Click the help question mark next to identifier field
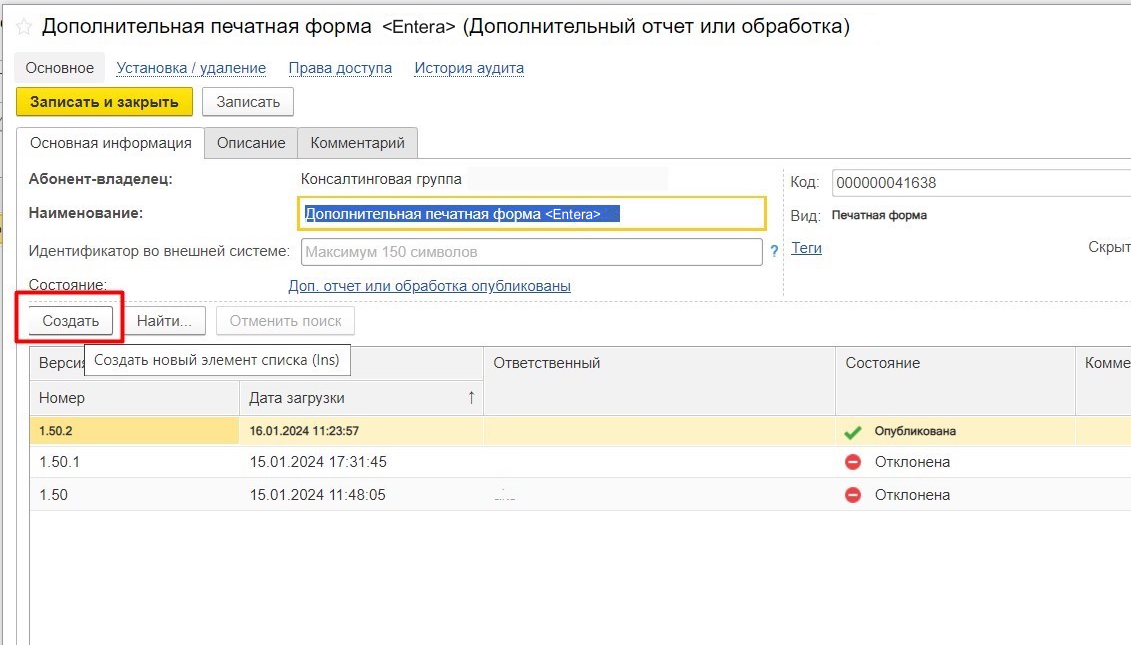The height and width of the screenshot is (645, 1131). pyautogui.click(x=774, y=251)
